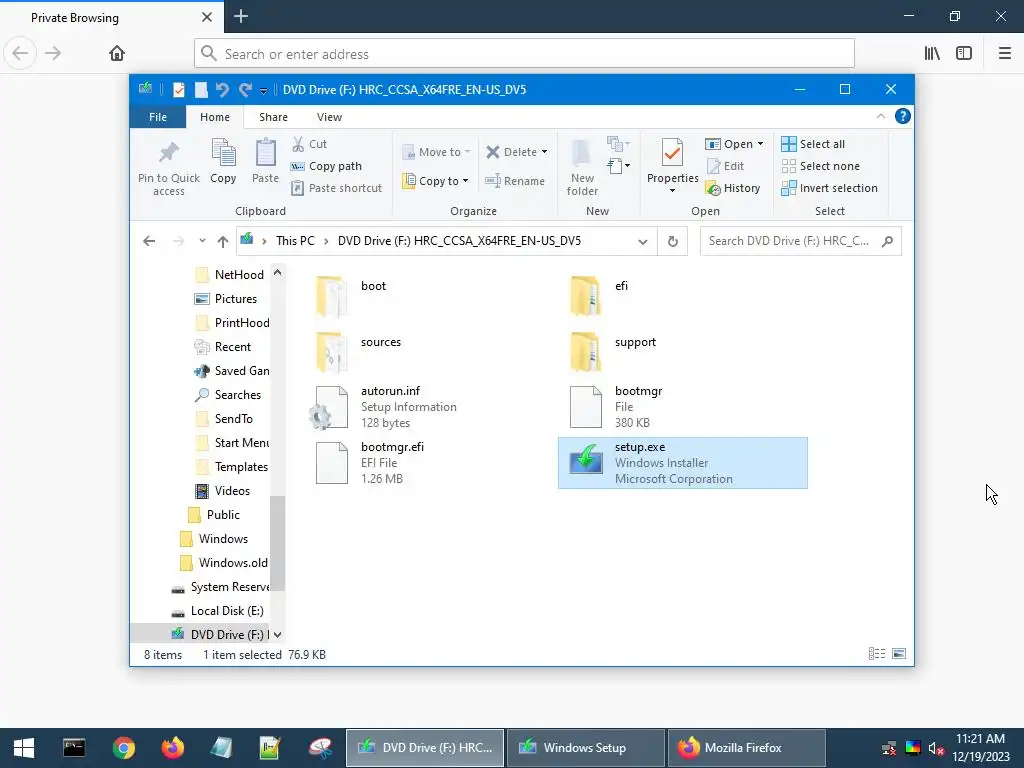Viewport: 1024px width, 768px height.
Task: Switch to large icons view button
Action: (899, 653)
